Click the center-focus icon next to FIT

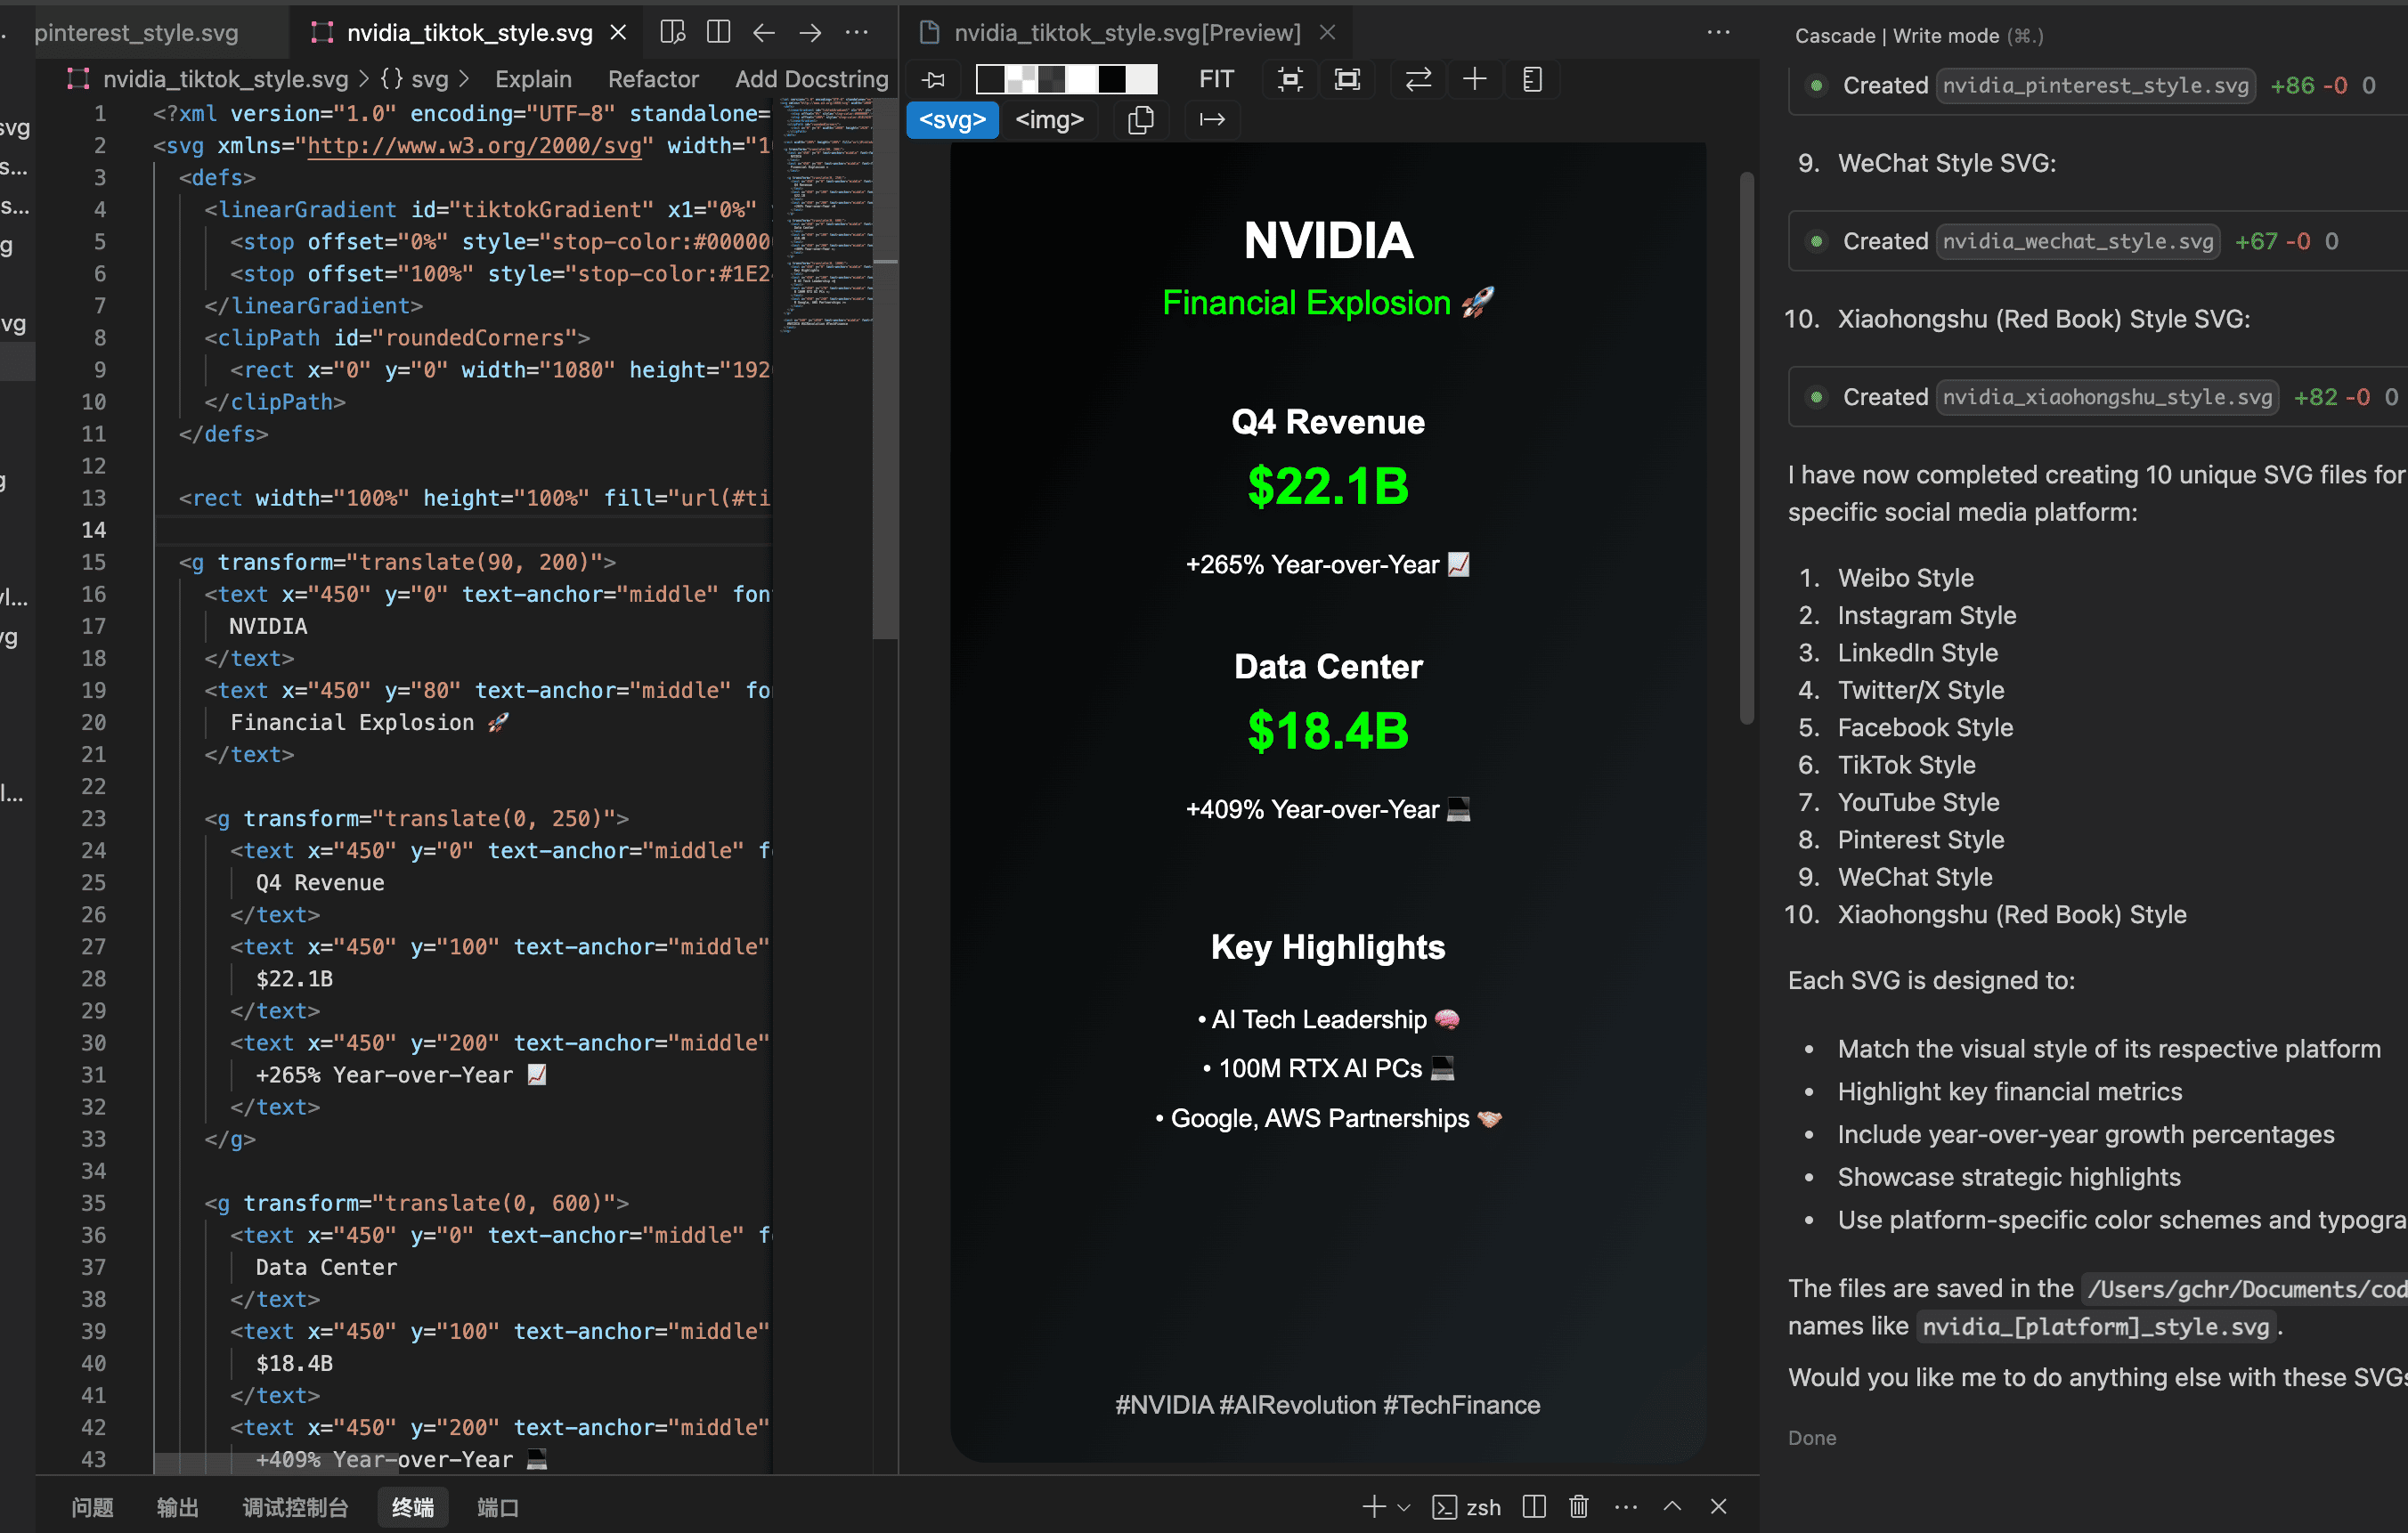tap(1289, 79)
